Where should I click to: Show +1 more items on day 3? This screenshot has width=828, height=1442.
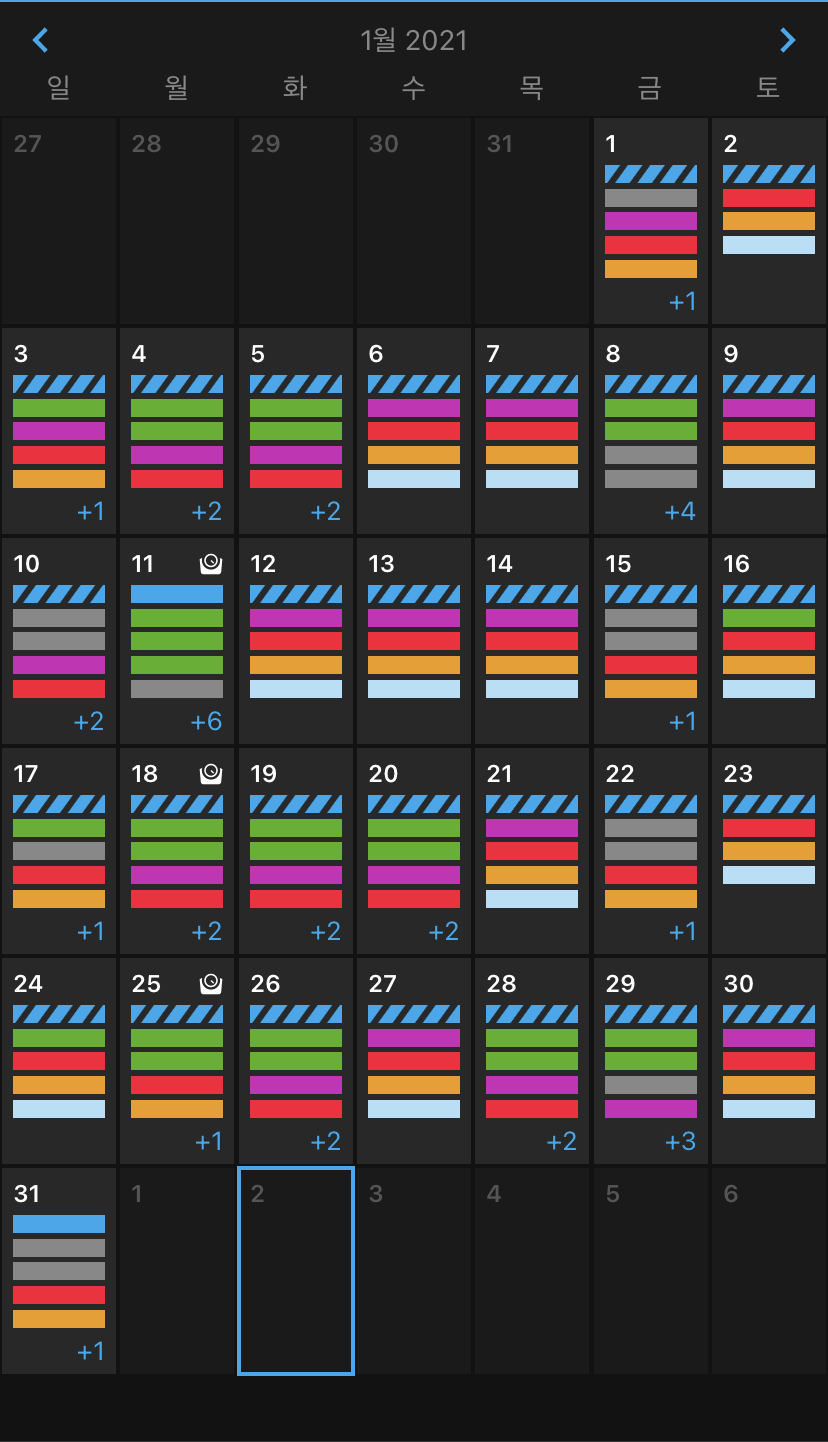[91, 512]
